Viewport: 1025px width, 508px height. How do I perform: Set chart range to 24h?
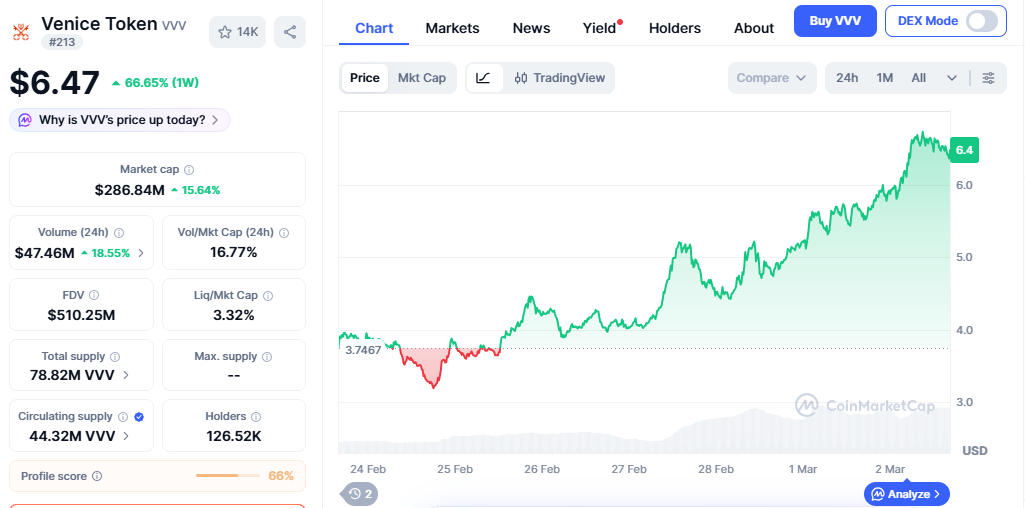point(847,78)
